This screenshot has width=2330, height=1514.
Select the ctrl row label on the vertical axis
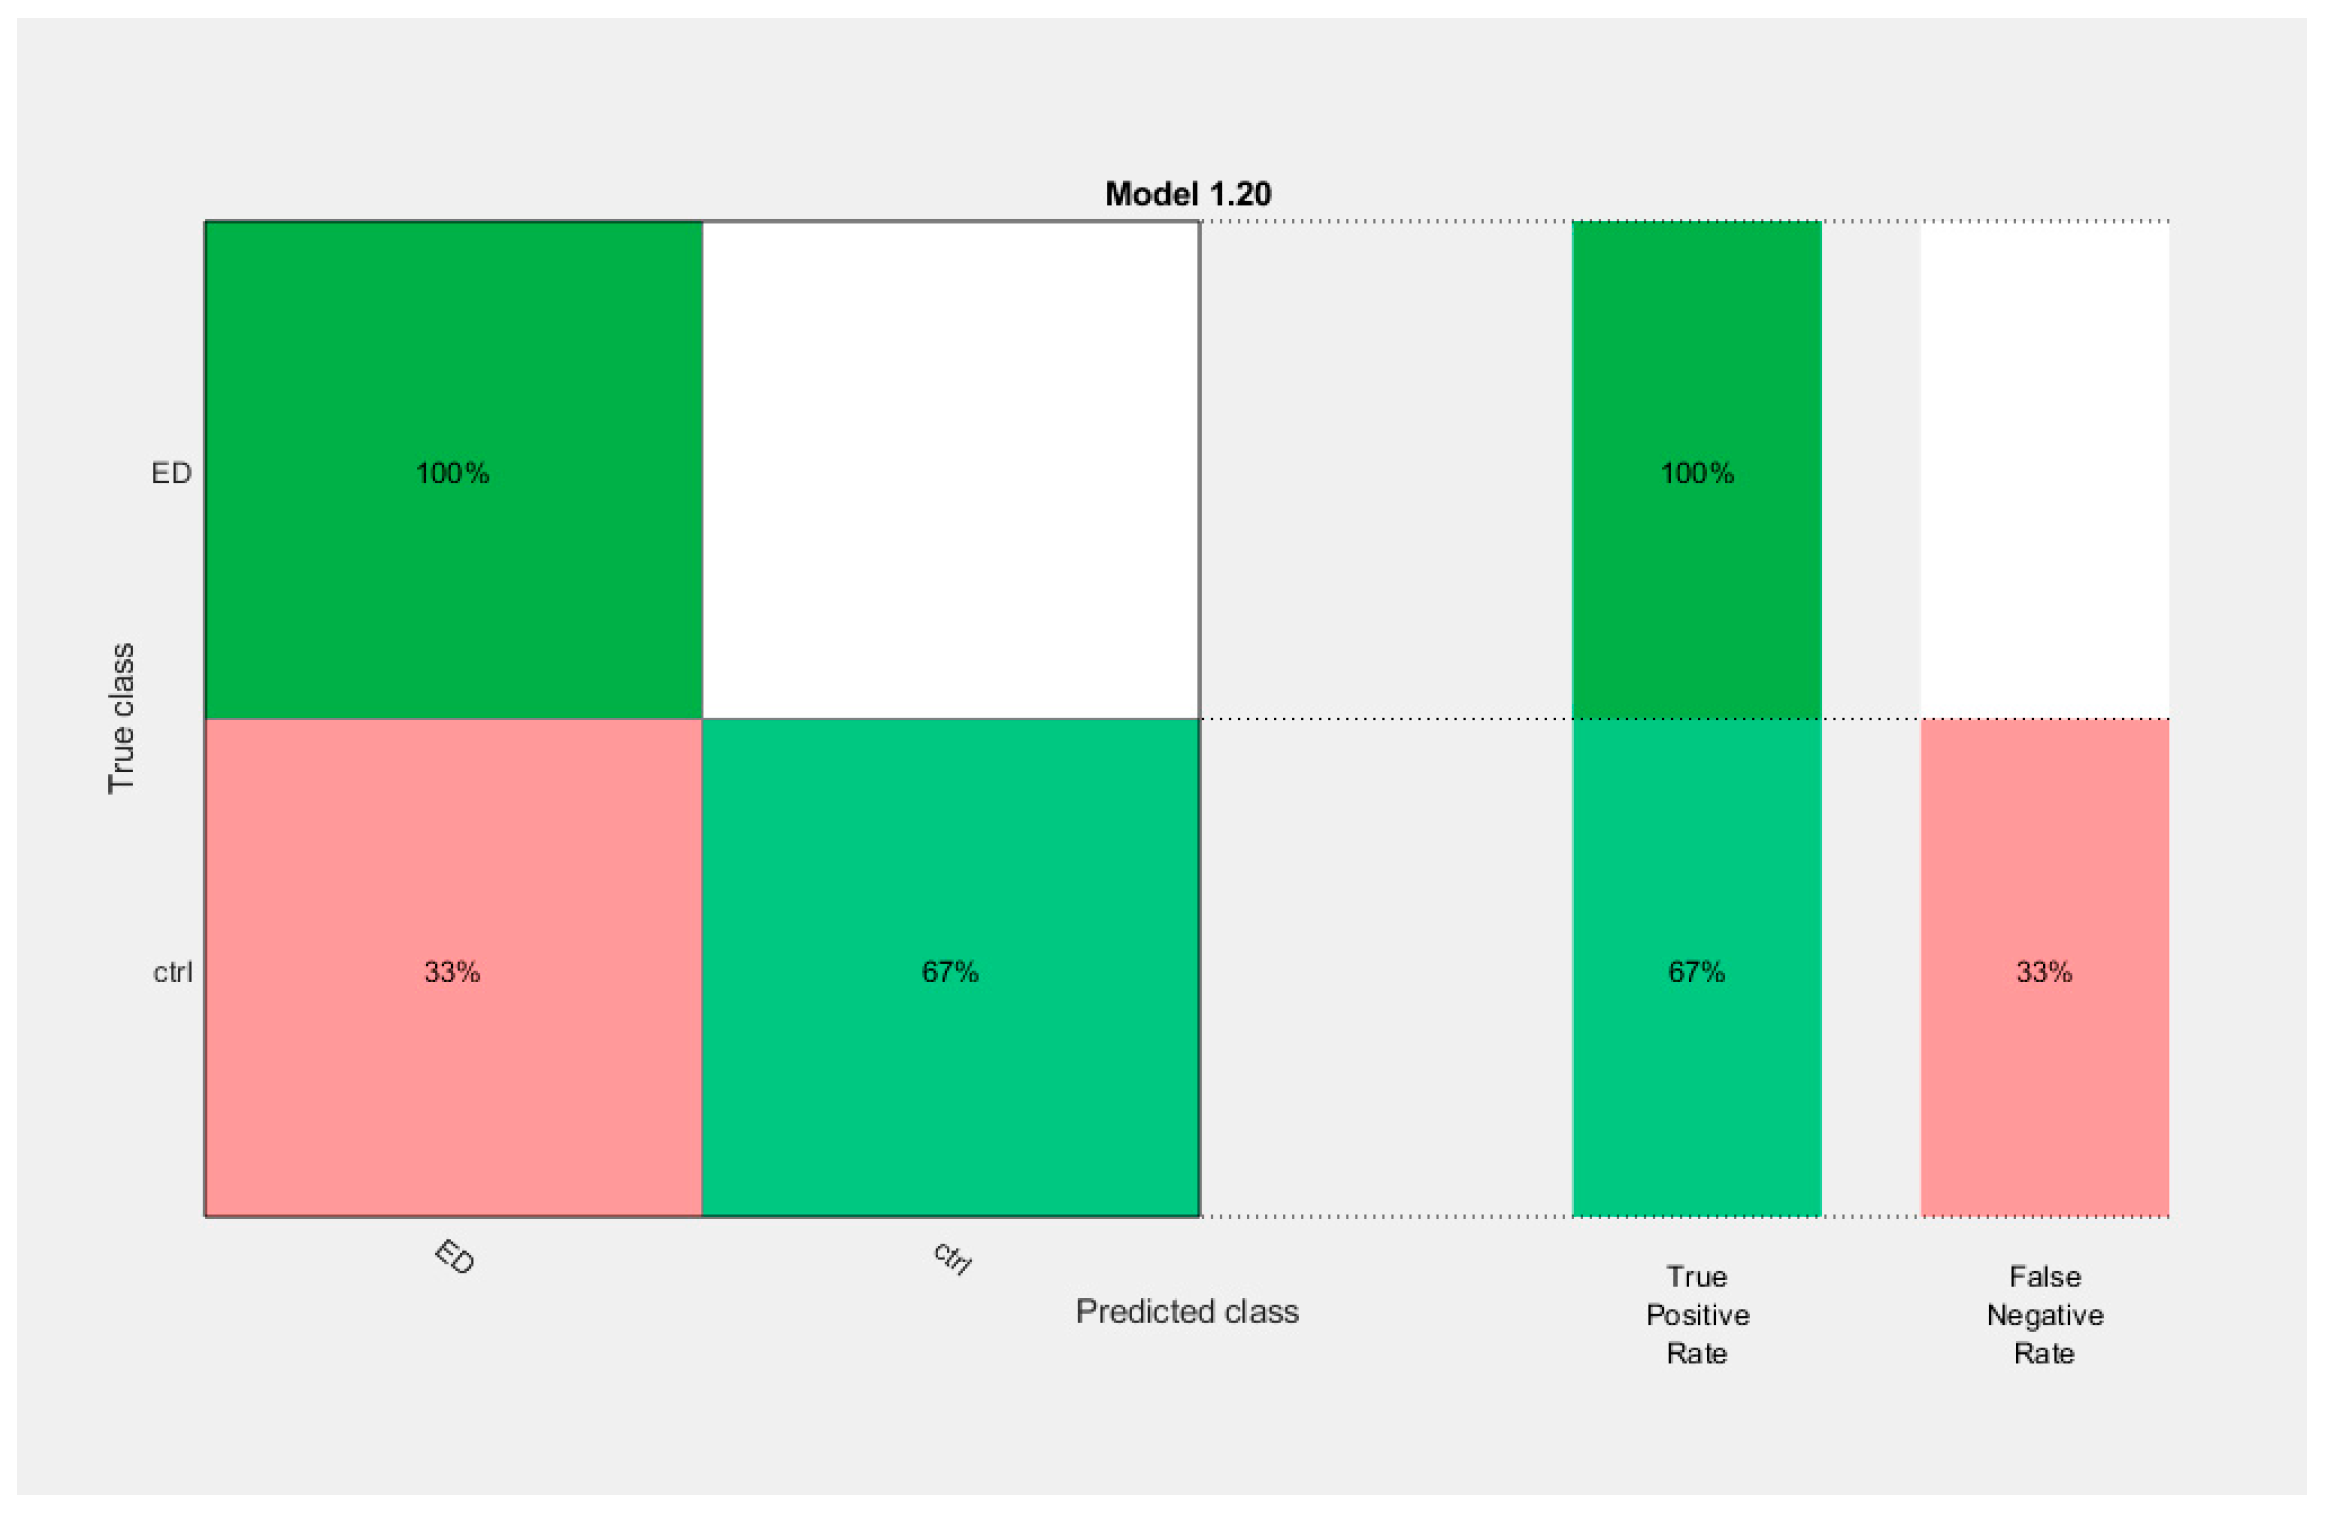pyautogui.click(x=172, y=972)
